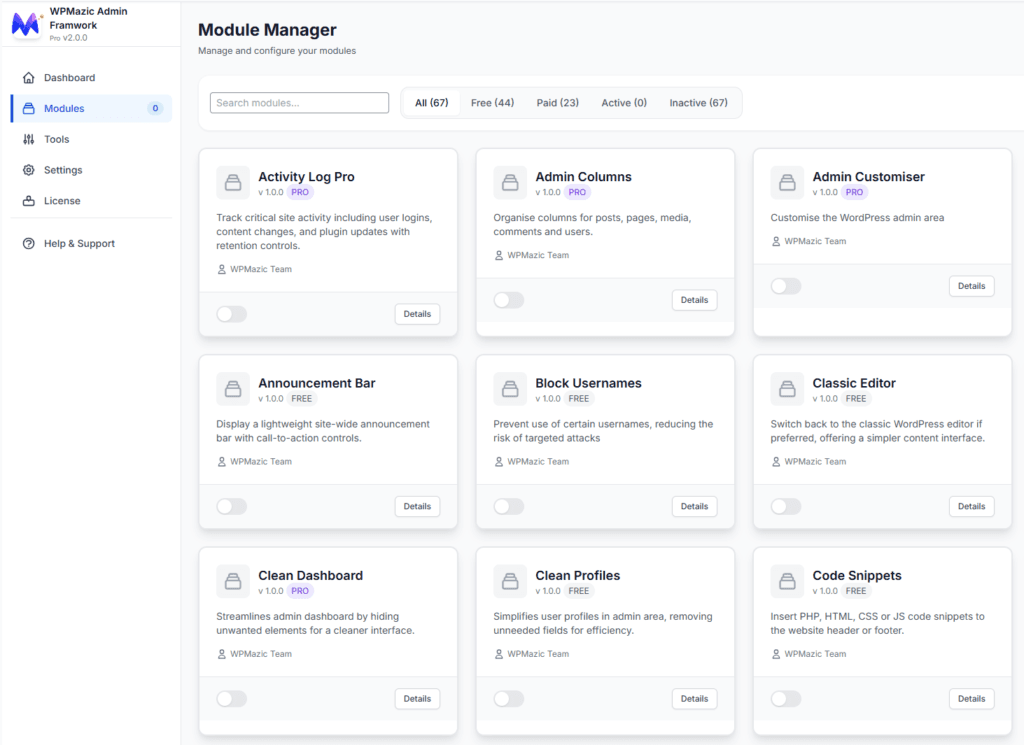Focus the Search modules input field
This screenshot has height=745, width=1024.
pos(299,103)
